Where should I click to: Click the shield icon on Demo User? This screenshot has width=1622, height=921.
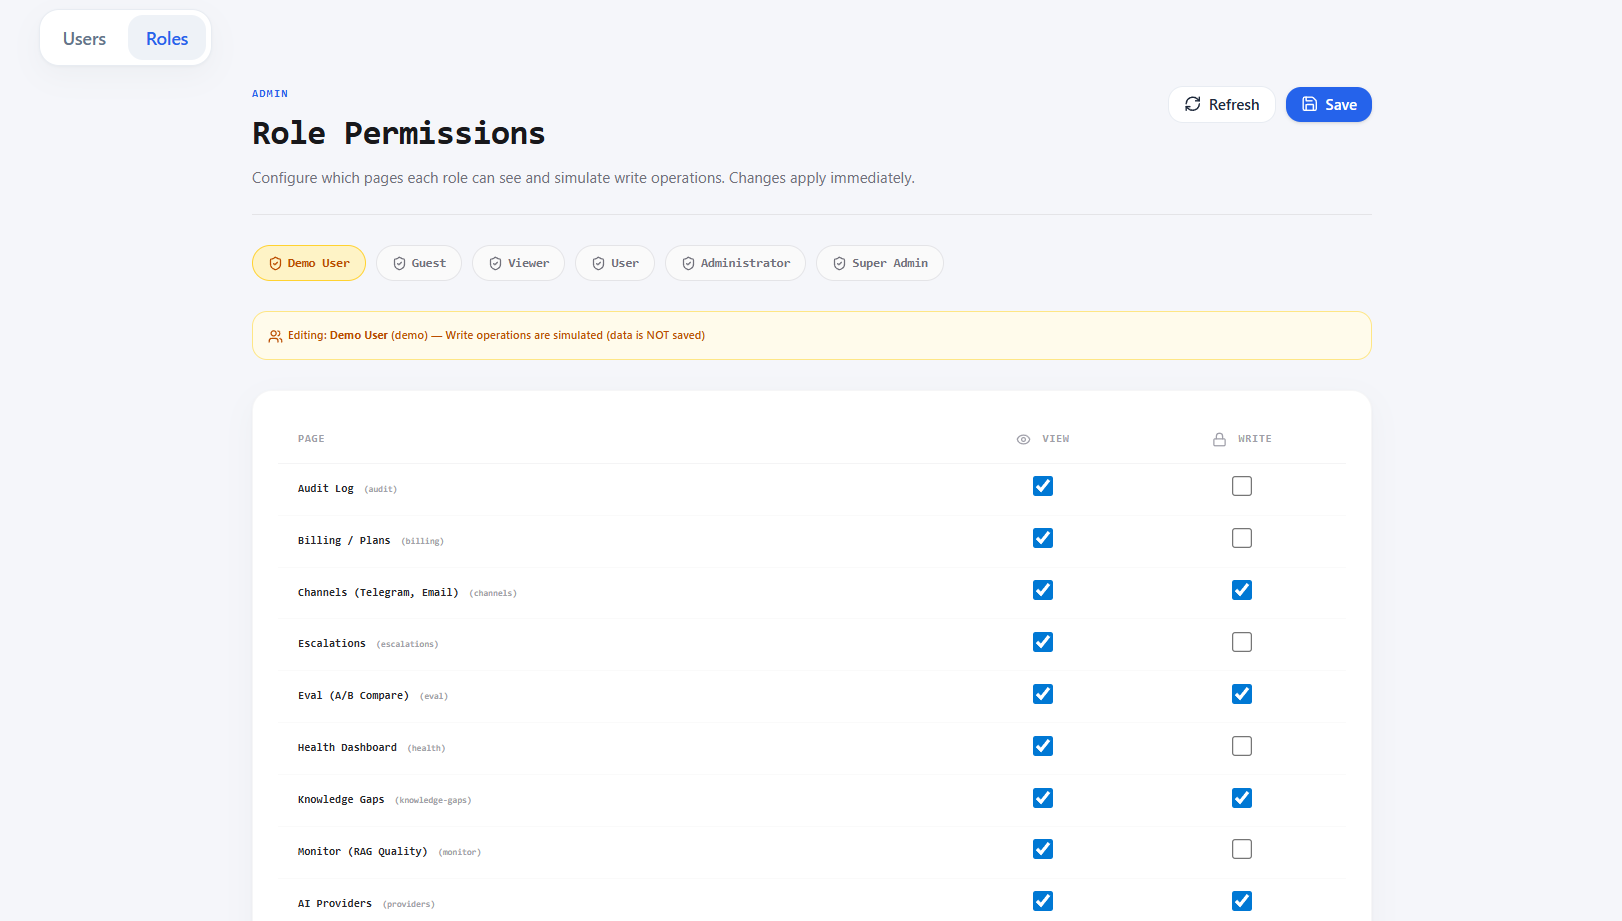[275, 264]
